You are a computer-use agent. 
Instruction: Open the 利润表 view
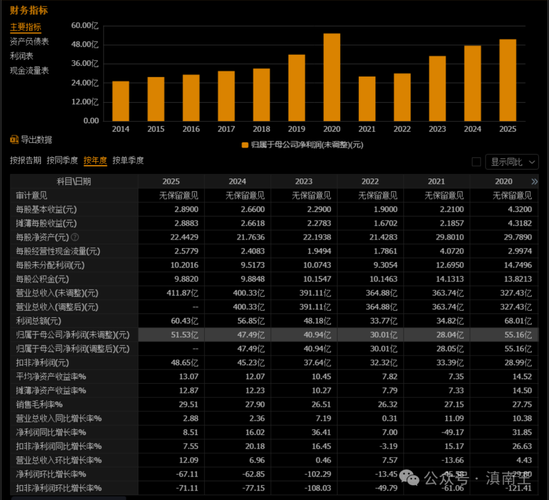pyautogui.click(x=21, y=56)
